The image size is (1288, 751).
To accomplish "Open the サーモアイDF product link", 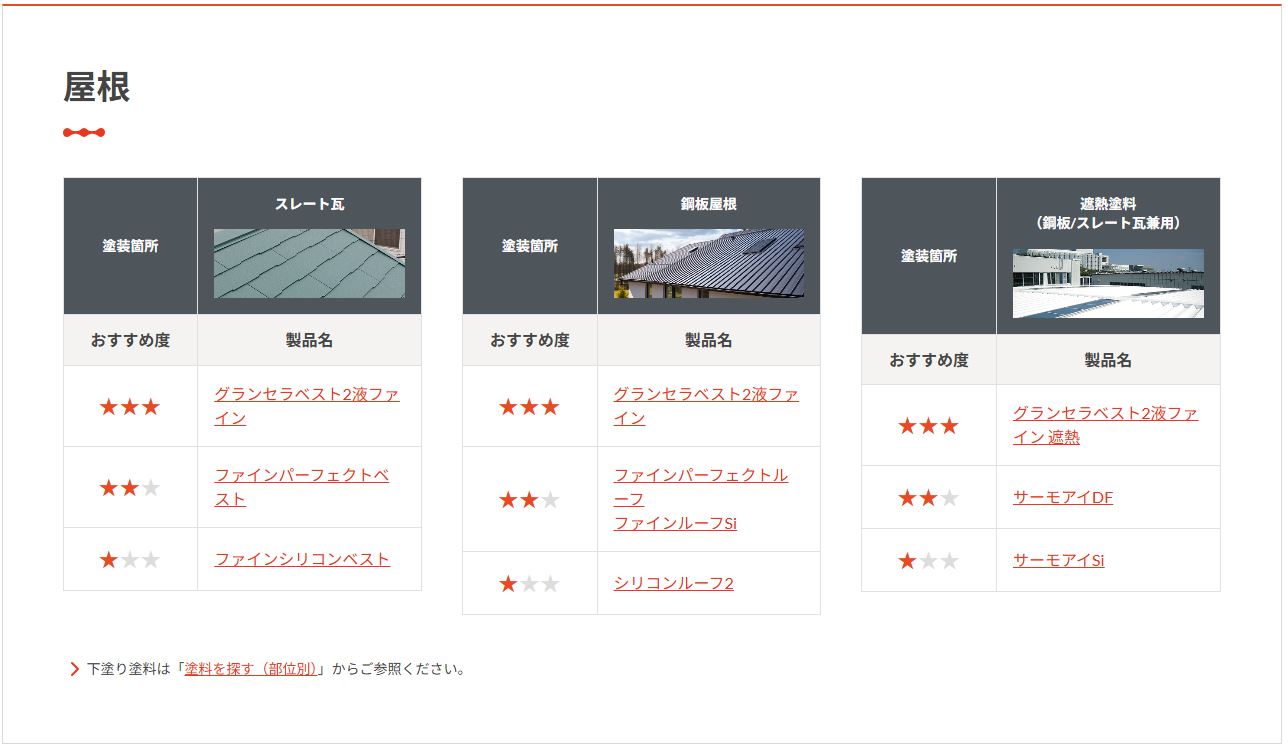I will coord(1062,497).
